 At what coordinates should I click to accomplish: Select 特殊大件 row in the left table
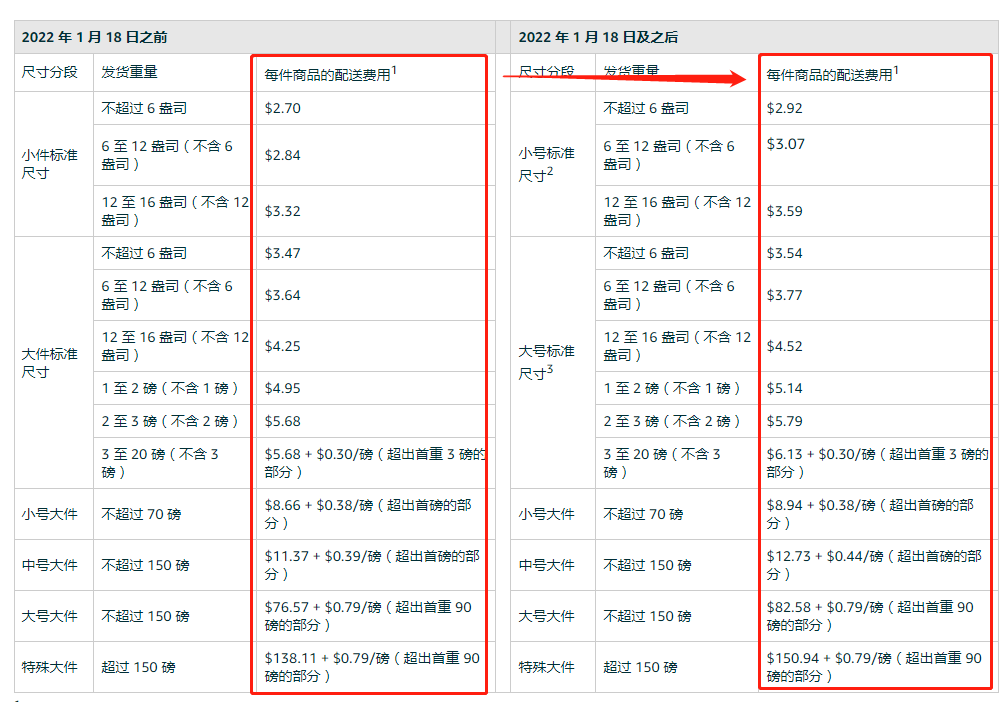point(255,667)
